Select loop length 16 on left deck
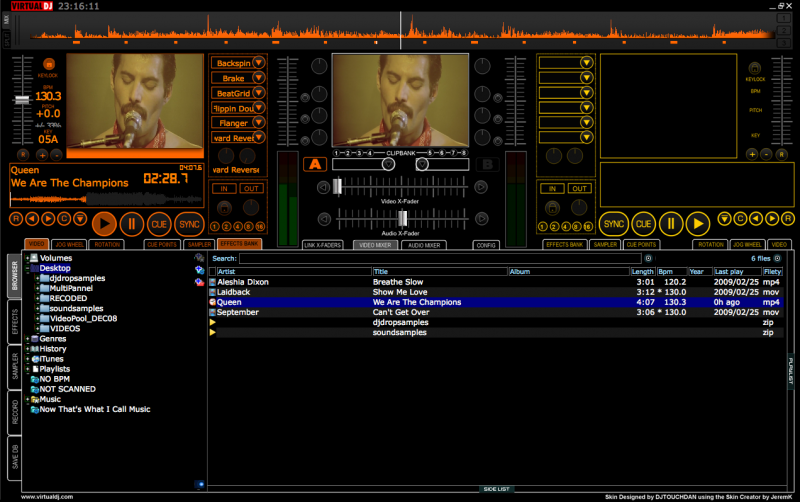Image resolution: width=800 pixels, height=502 pixels. (x=260, y=227)
